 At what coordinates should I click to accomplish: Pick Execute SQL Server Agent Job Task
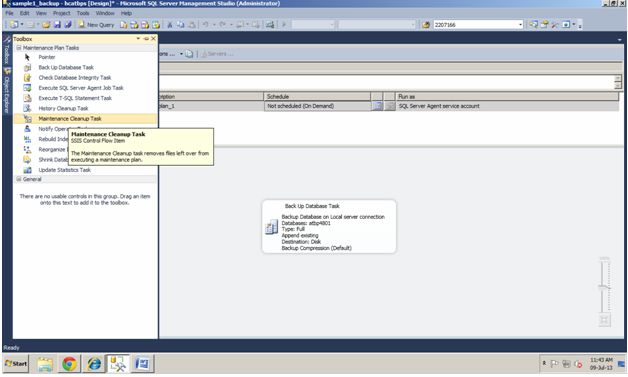tap(81, 88)
